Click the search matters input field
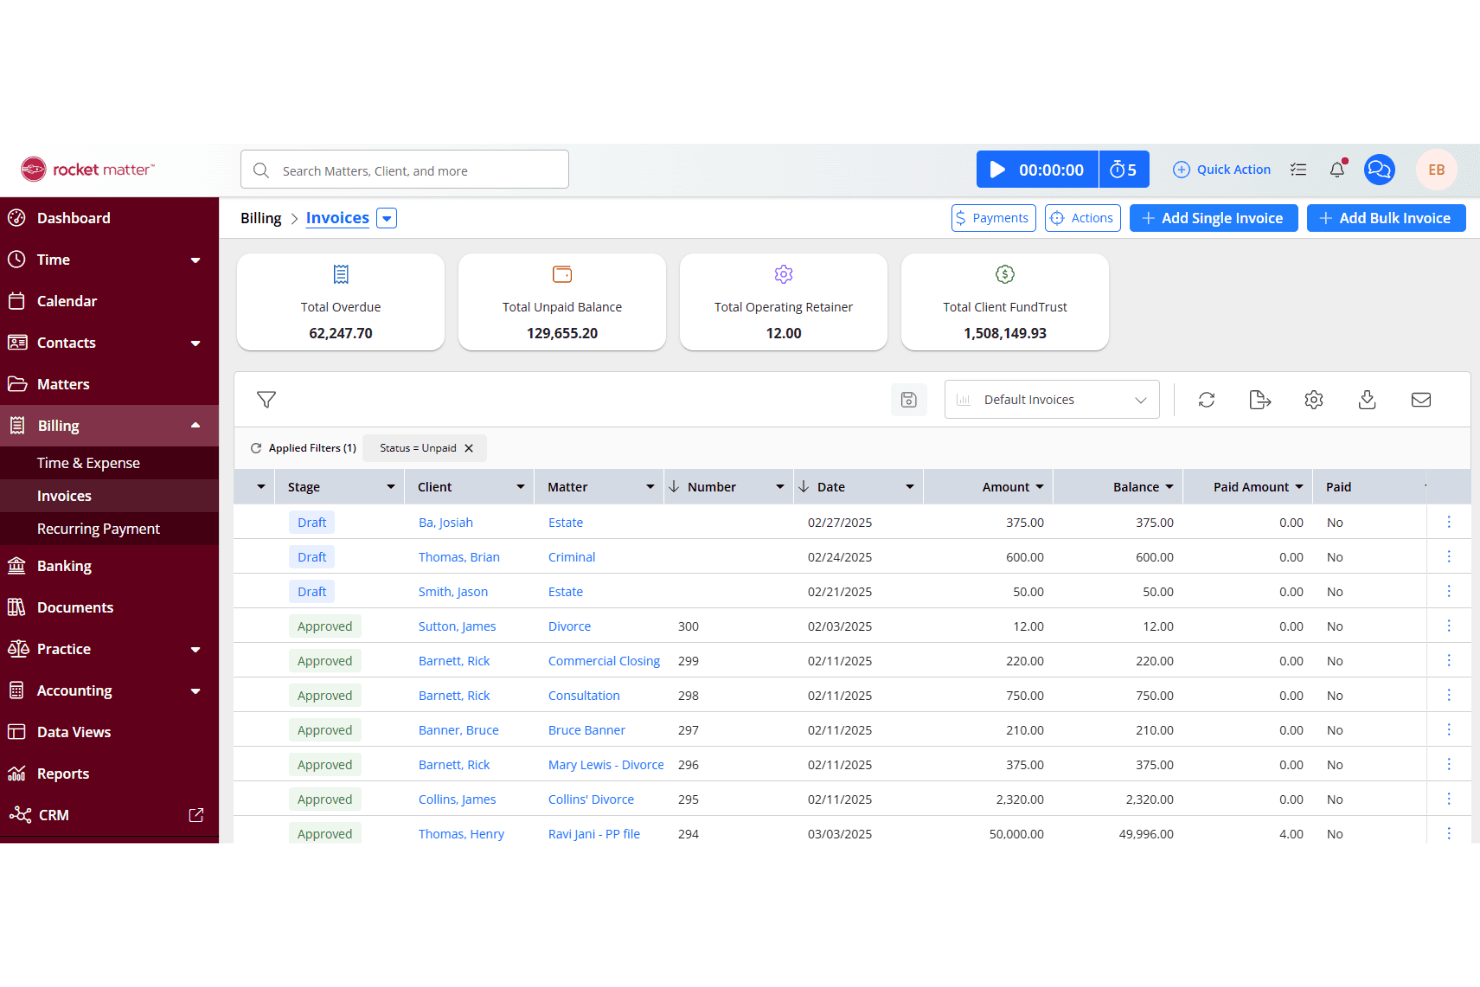The height and width of the screenshot is (987, 1480). pos(404,170)
